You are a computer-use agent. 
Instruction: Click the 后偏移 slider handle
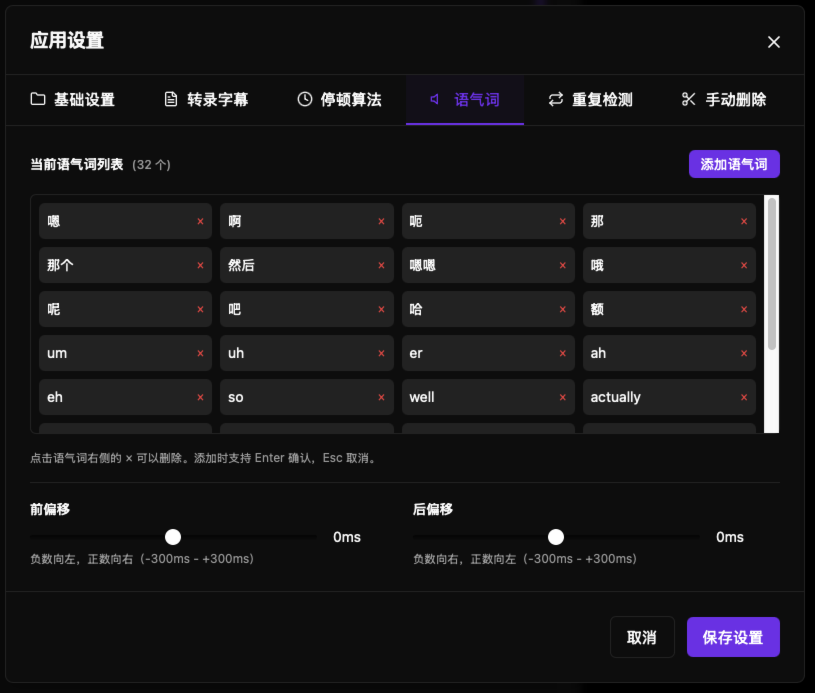(556, 537)
